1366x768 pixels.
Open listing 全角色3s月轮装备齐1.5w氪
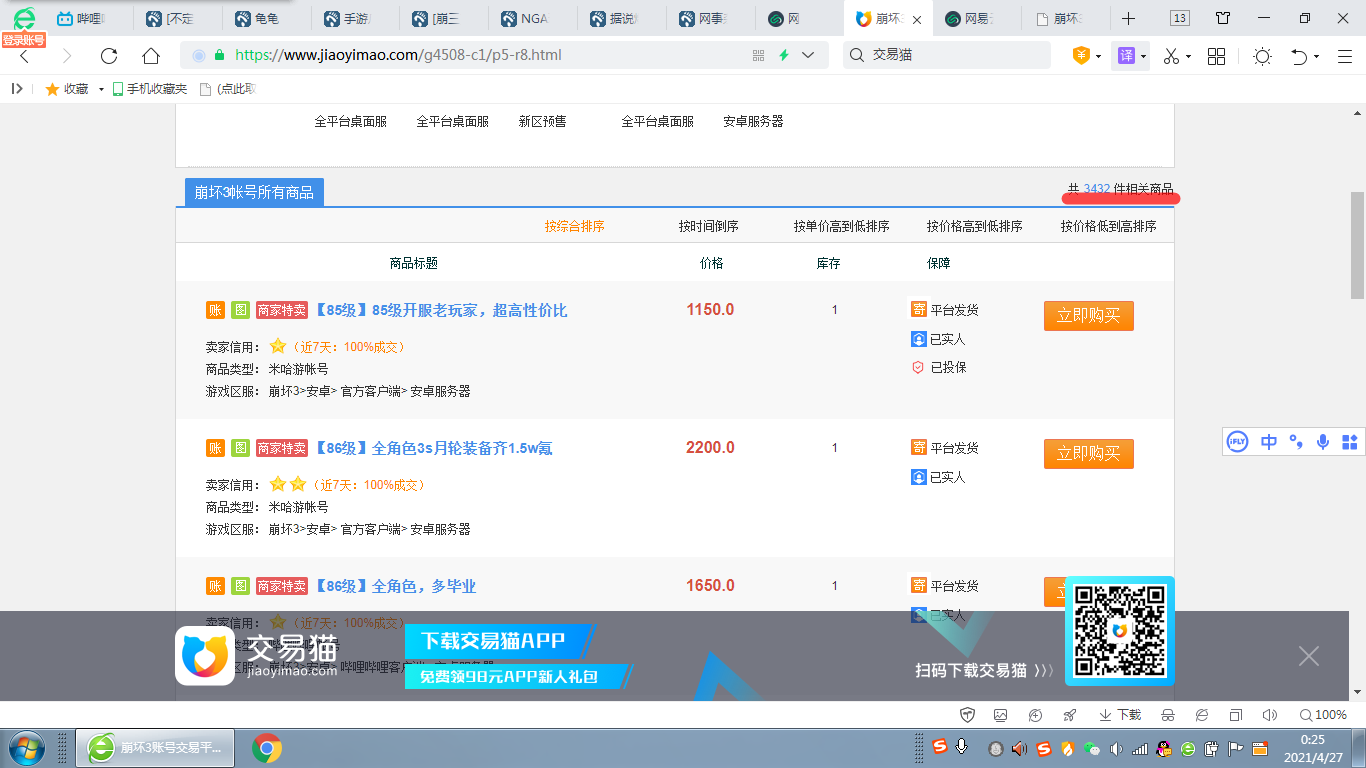pos(433,448)
